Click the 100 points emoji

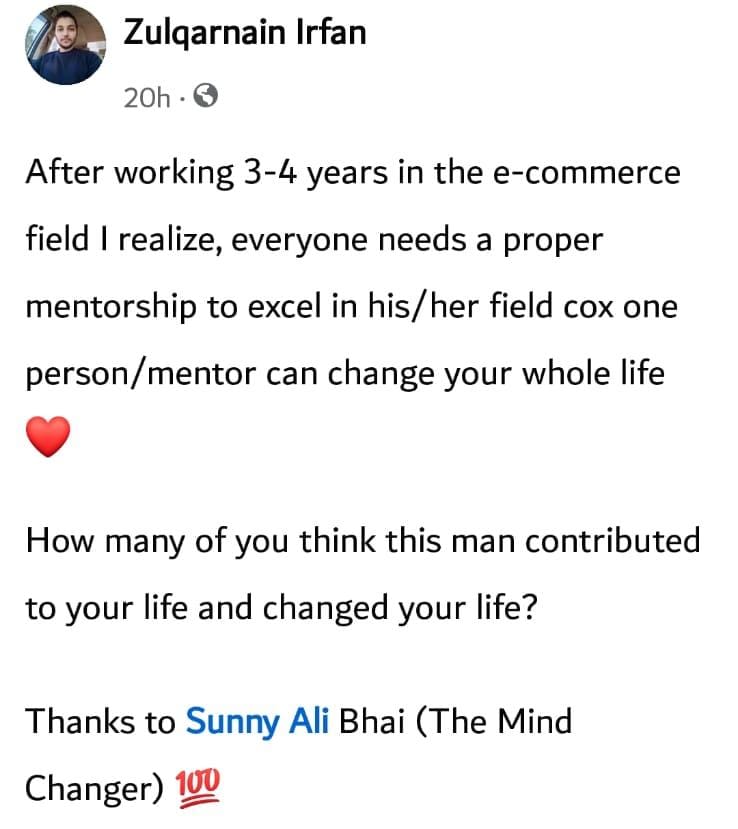tap(198, 791)
